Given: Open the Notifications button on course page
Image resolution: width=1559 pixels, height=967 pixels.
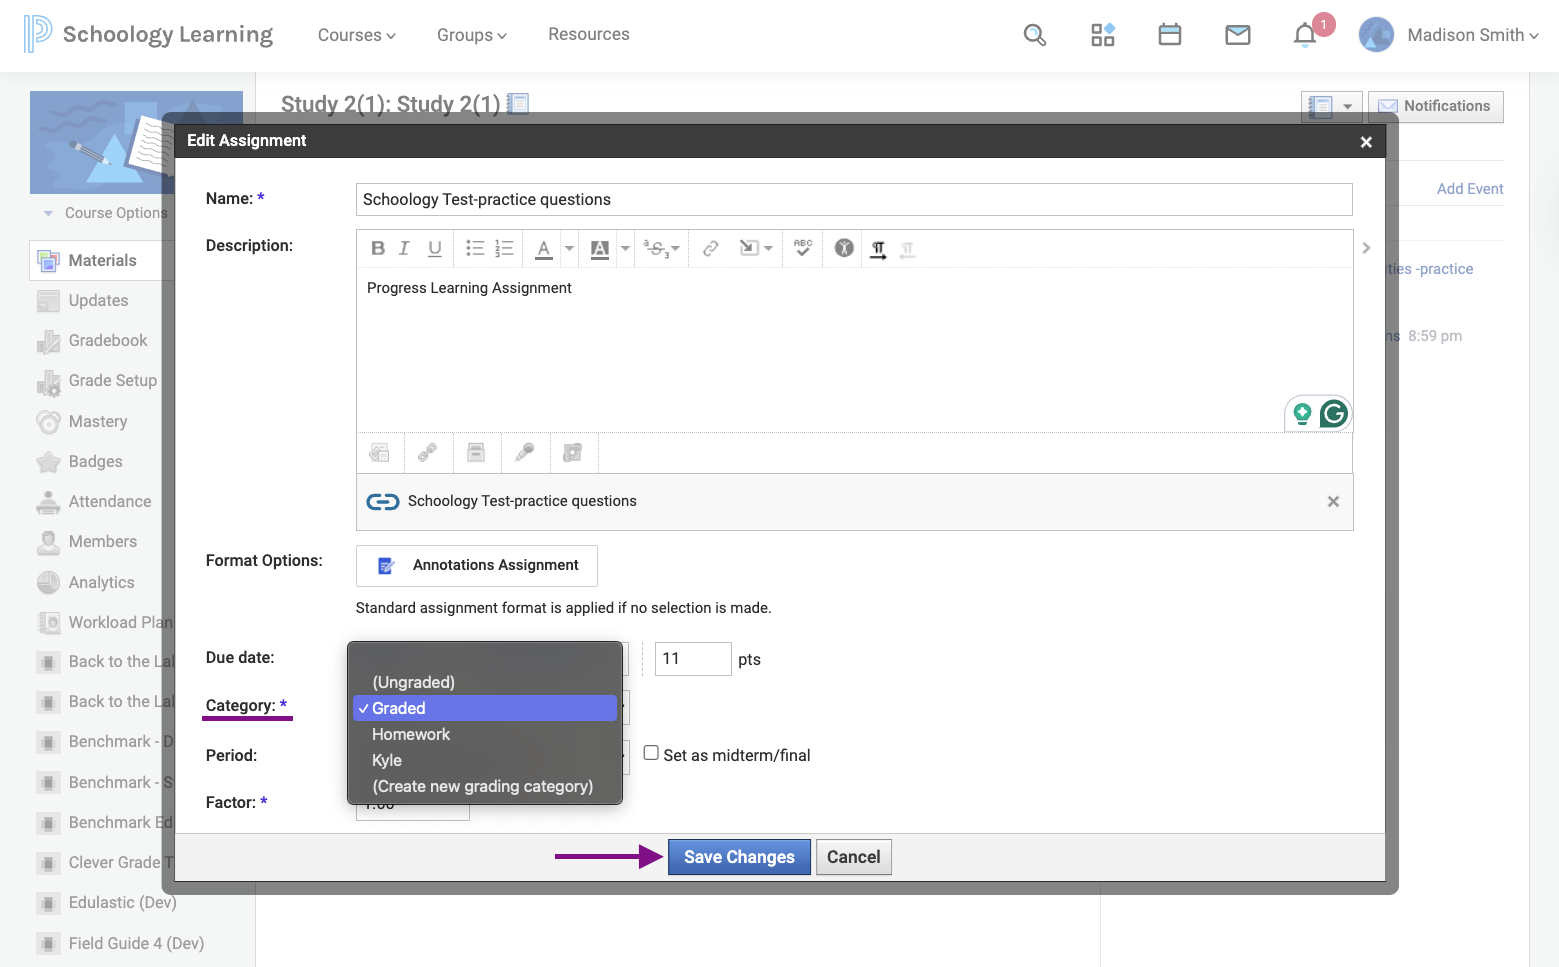Looking at the screenshot, I should pos(1435,106).
